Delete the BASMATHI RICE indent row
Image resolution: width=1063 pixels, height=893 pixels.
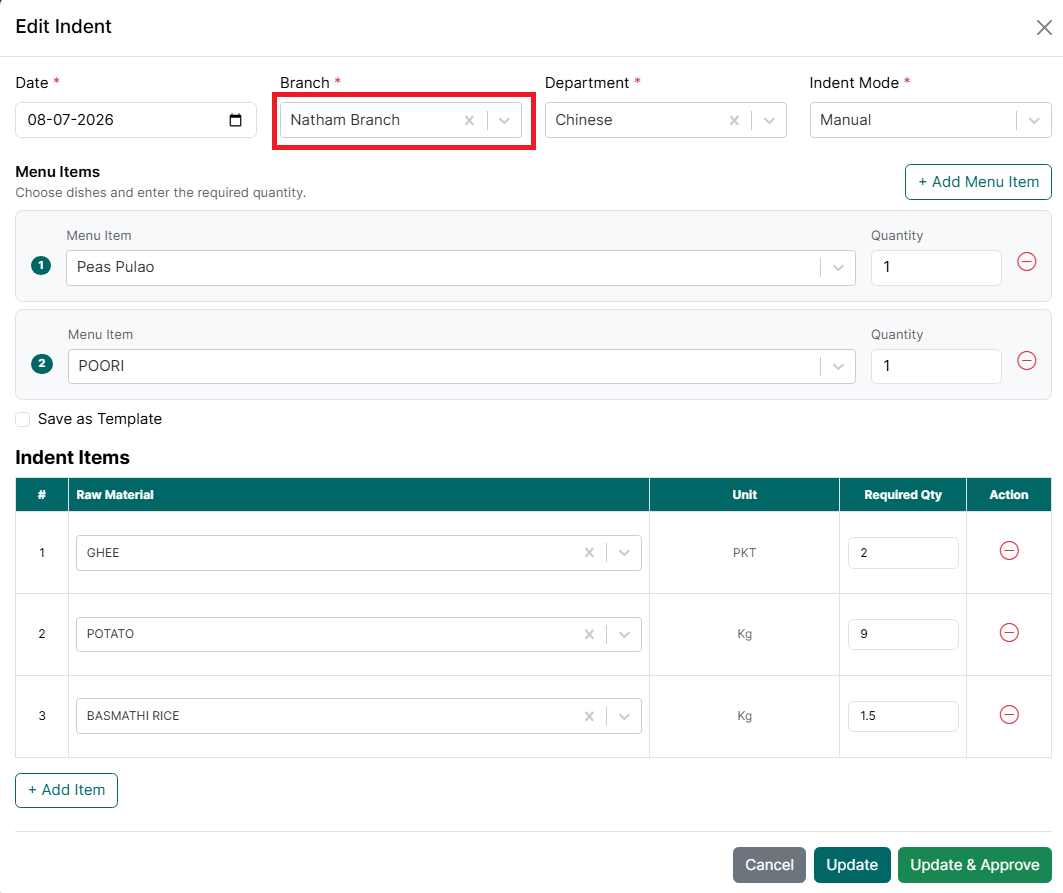[1009, 715]
